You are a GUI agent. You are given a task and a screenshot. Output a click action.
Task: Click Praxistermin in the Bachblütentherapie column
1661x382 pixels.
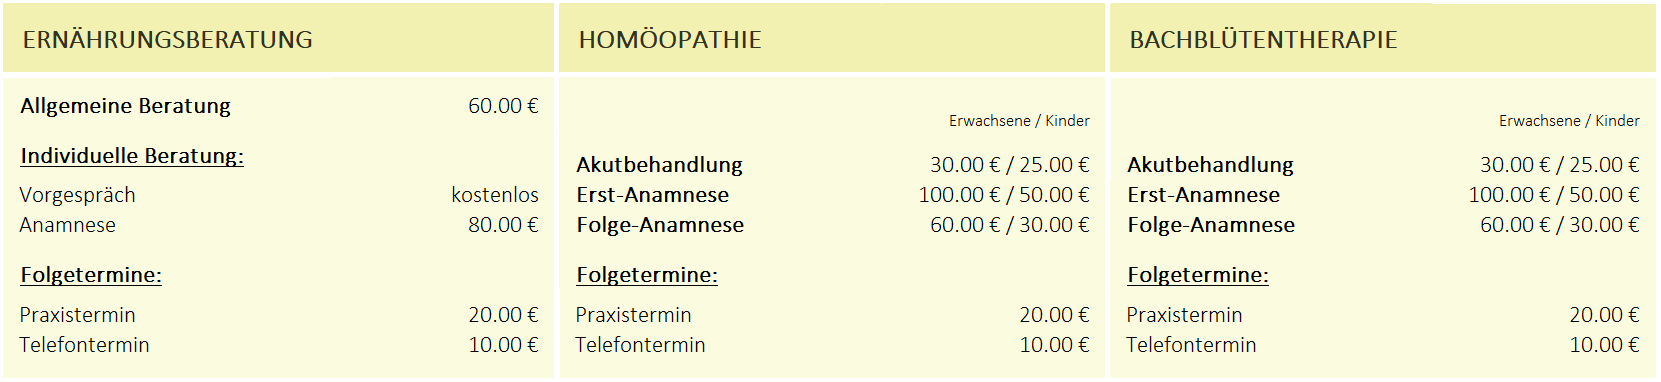click(x=1185, y=315)
